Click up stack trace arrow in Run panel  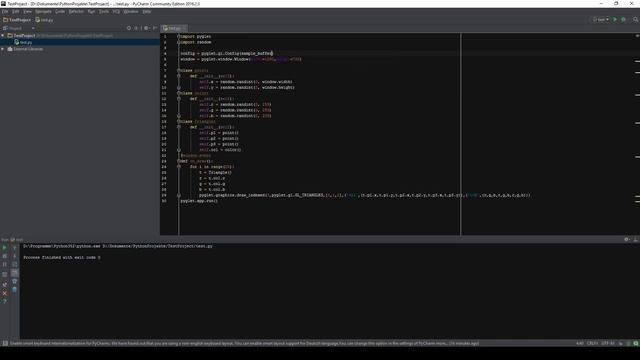(14, 248)
